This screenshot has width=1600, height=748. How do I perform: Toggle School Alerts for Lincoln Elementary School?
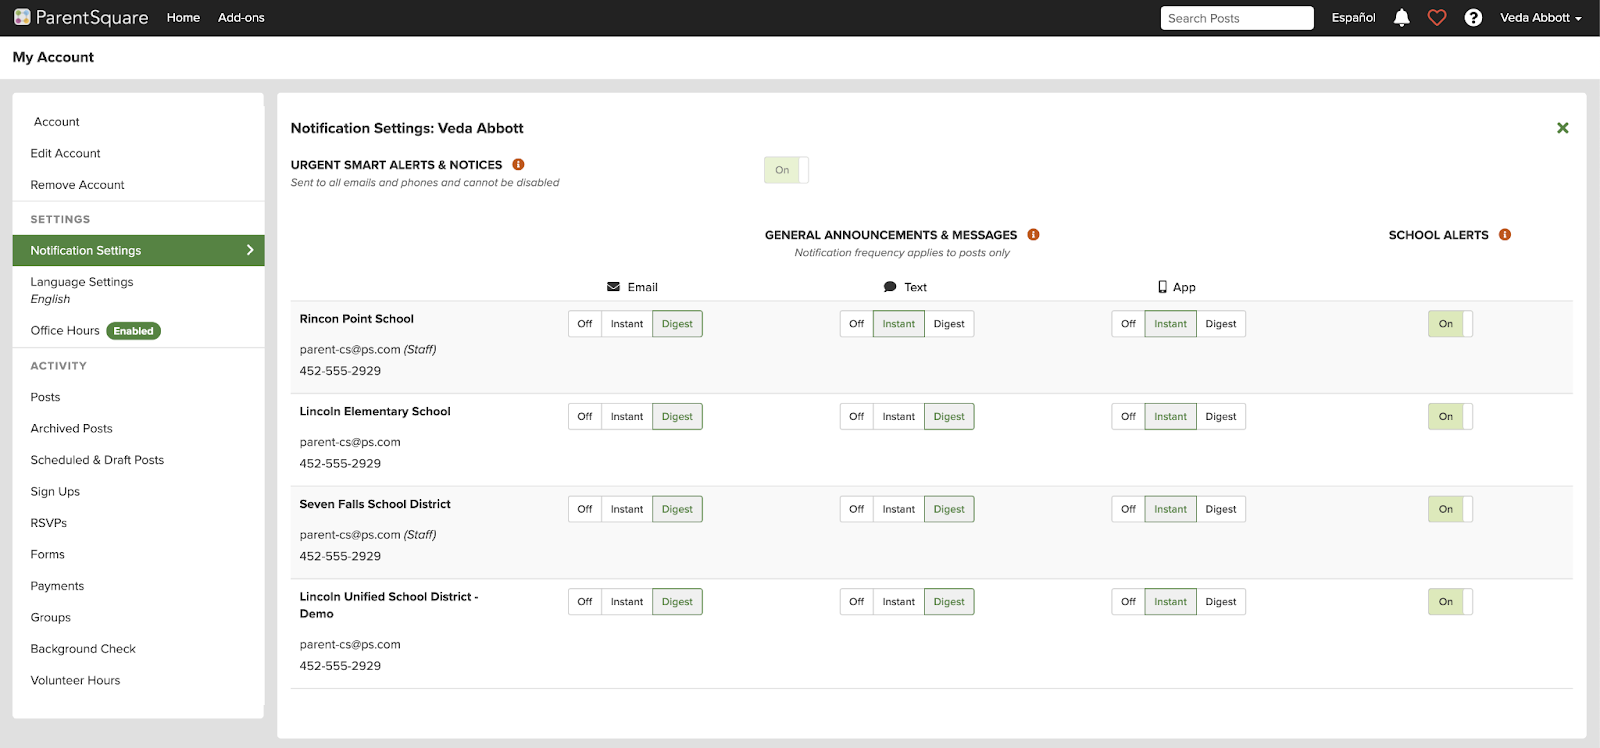[1450, 417]
